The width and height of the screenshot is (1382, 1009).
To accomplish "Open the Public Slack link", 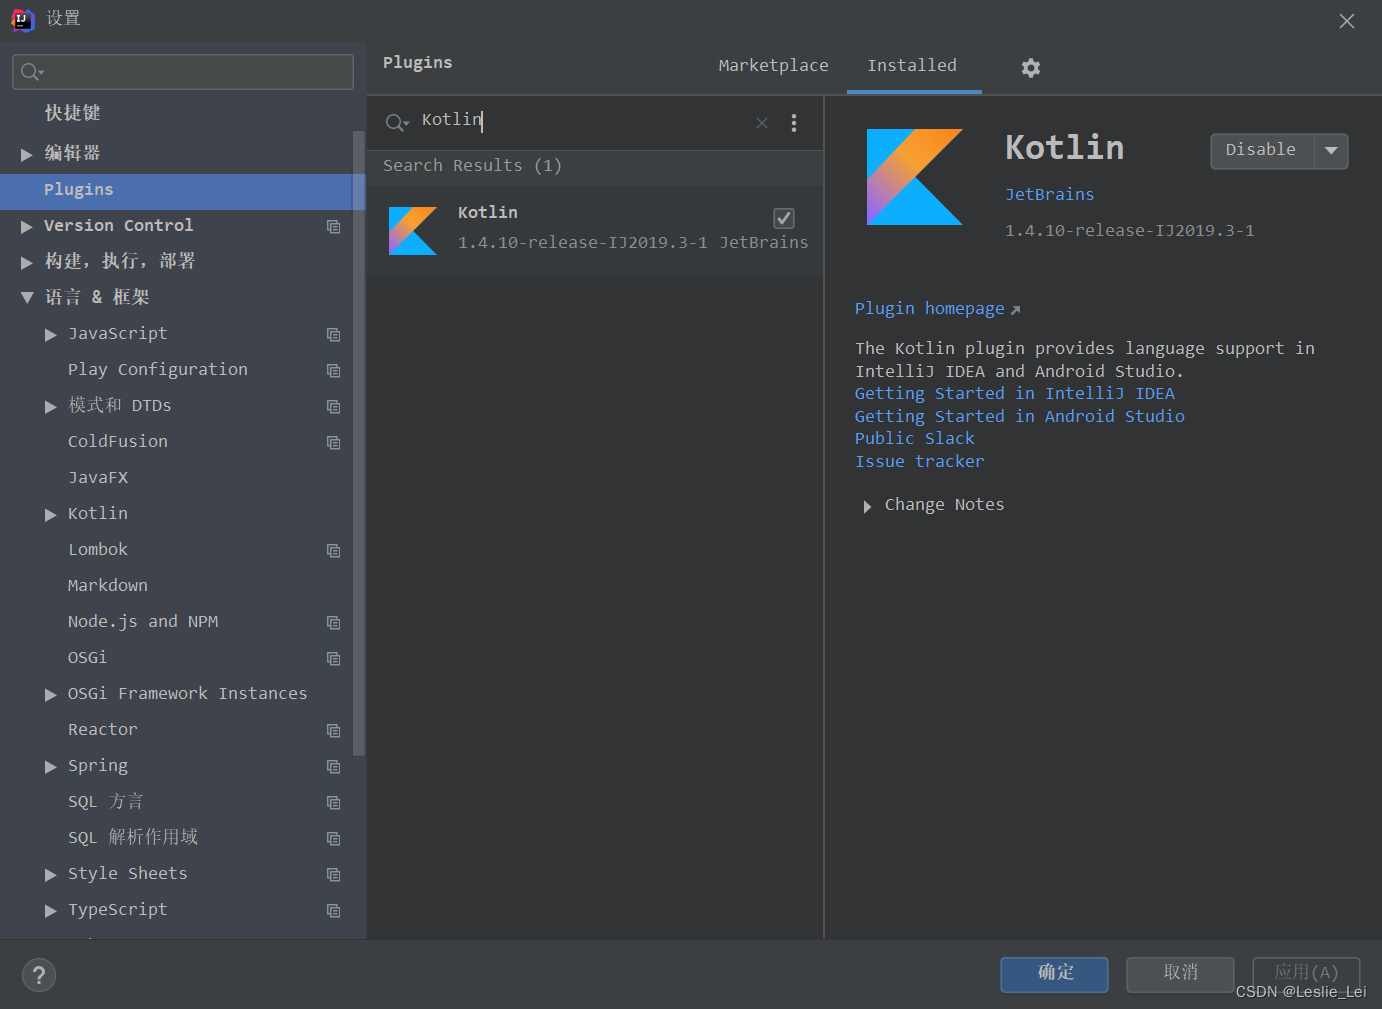I will tap(914, 438).
